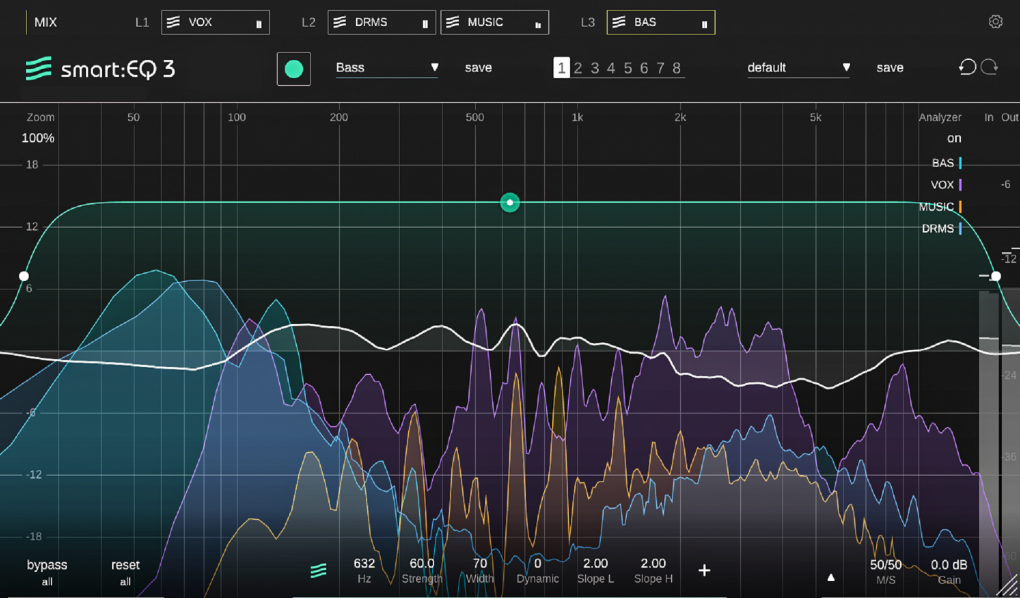Click the 0 Dynamic value
Viewport: 1020px width, 598px height.
pos(537,564)
